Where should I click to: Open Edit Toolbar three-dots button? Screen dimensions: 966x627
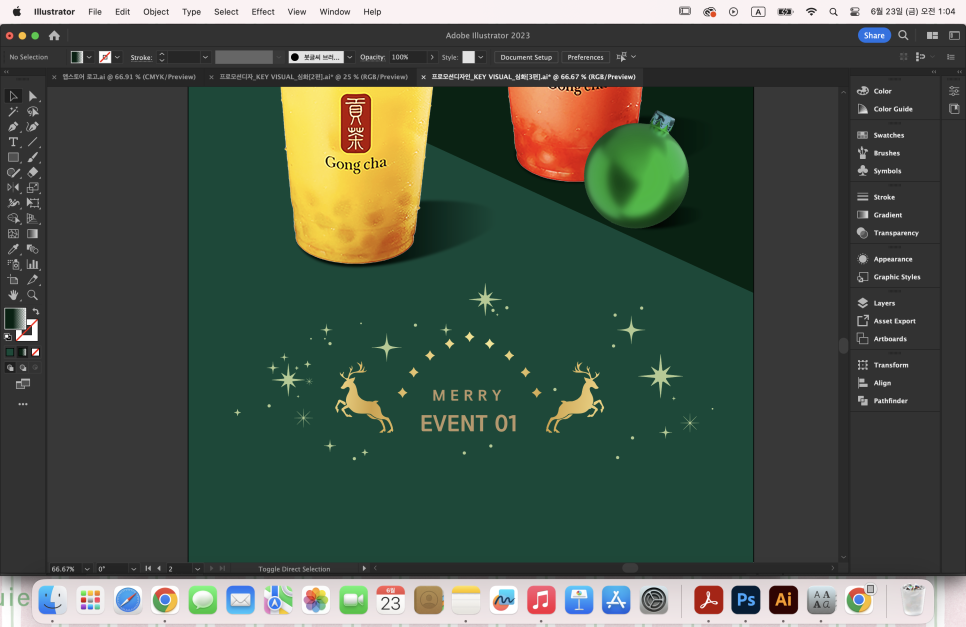tap(23, 404)
